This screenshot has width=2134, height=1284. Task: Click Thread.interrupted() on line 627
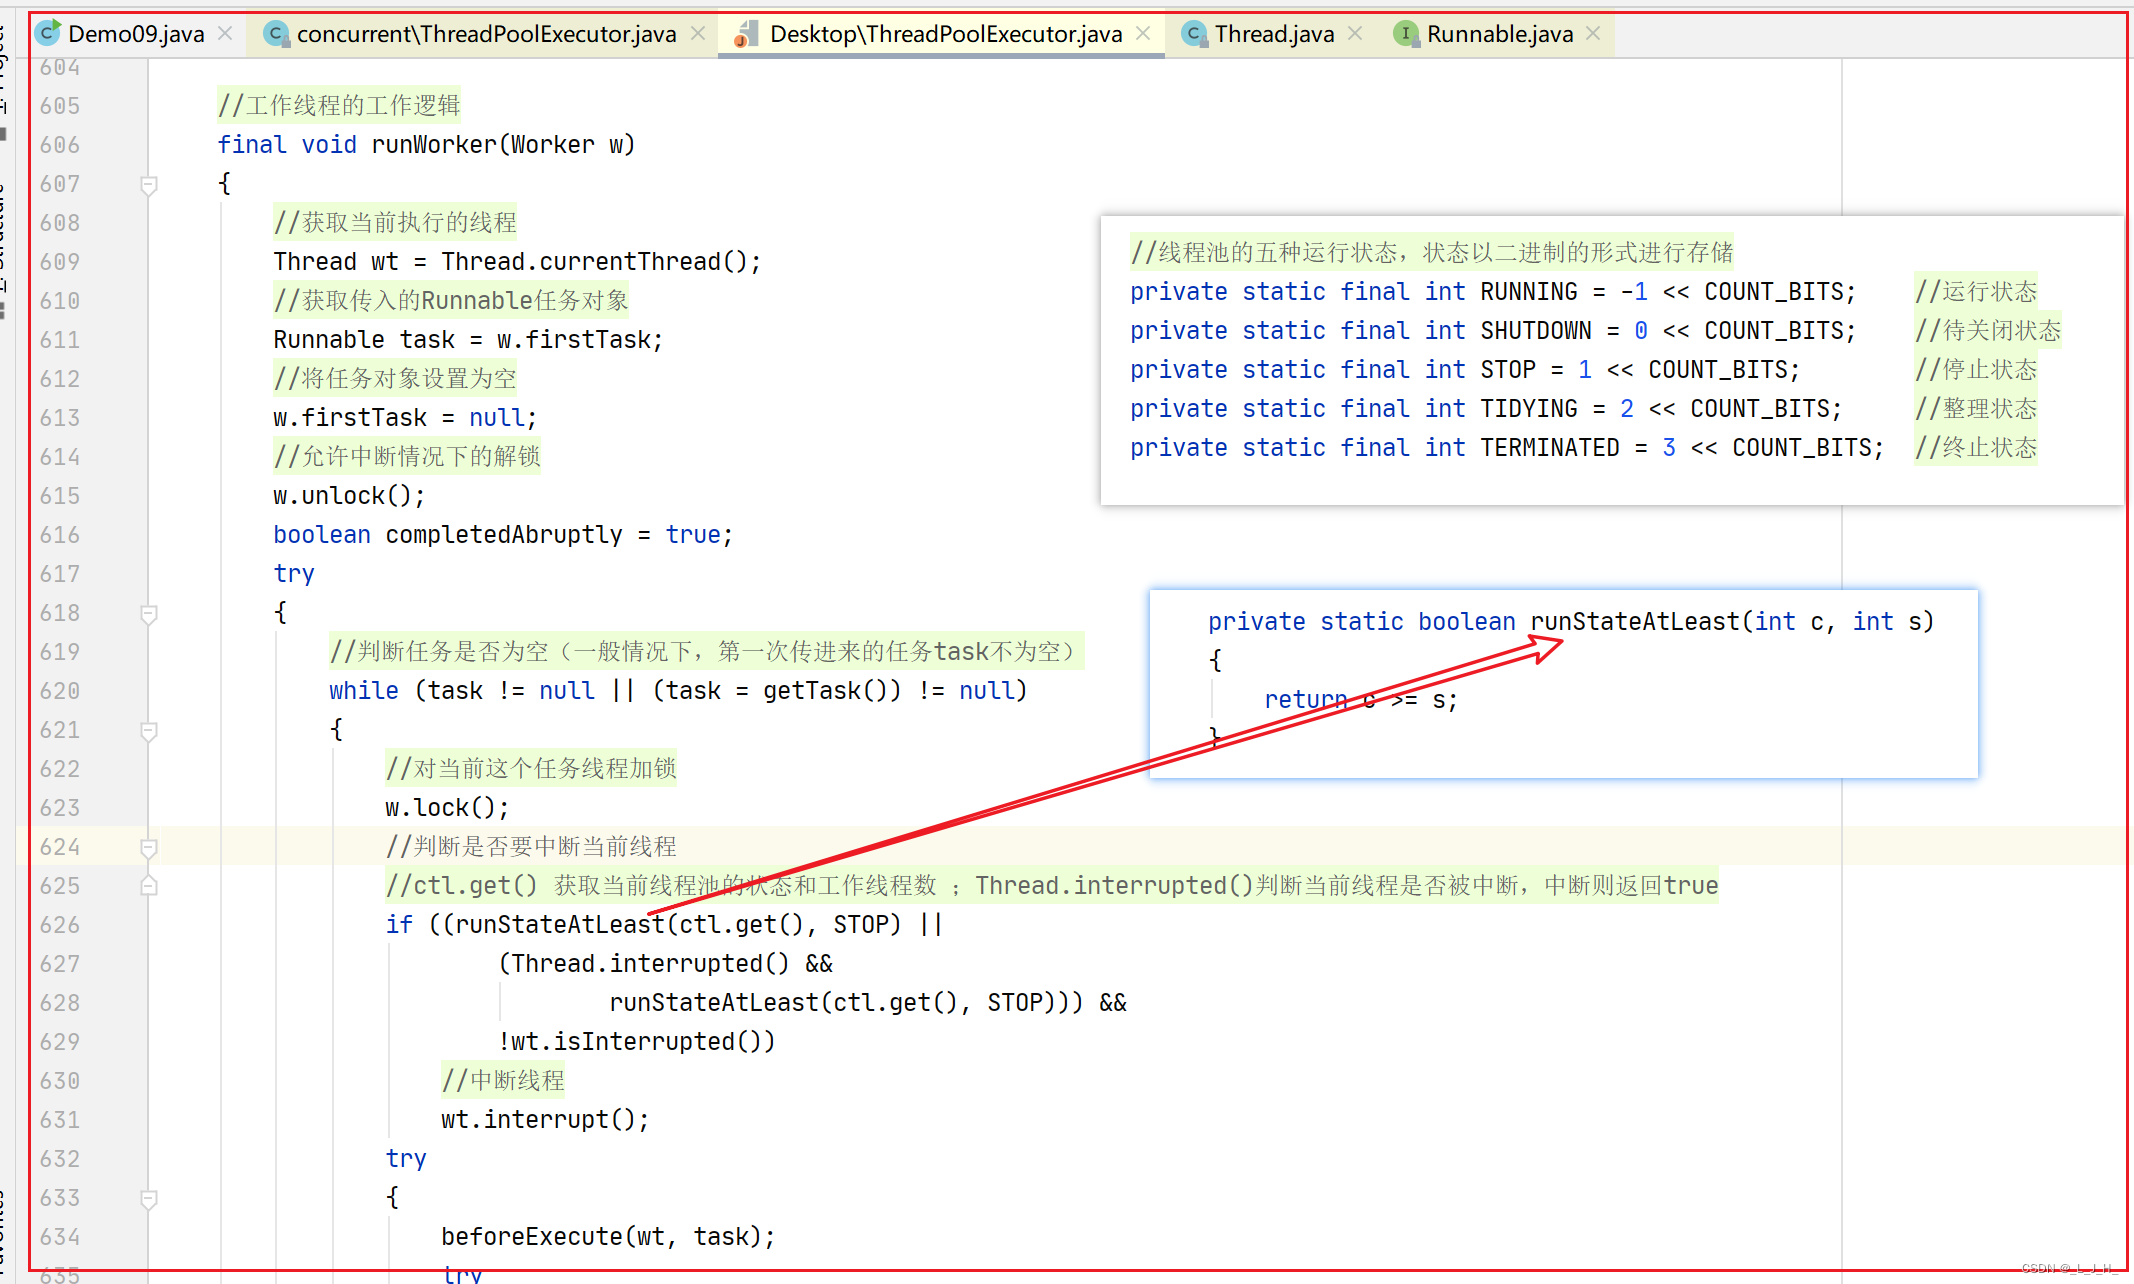650,964
